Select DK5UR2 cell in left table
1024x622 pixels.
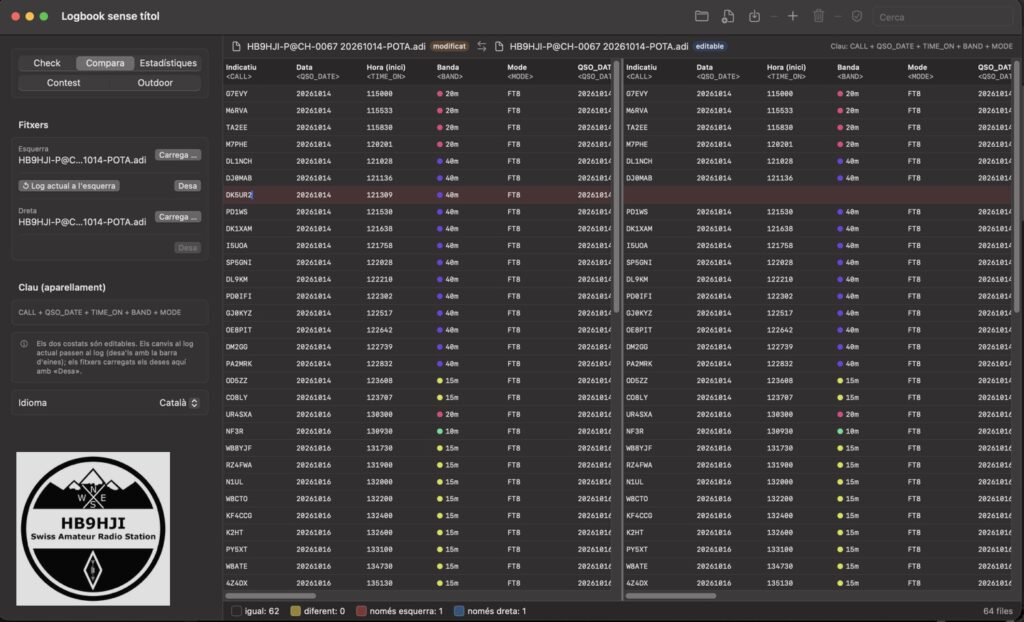pos(239,195)
